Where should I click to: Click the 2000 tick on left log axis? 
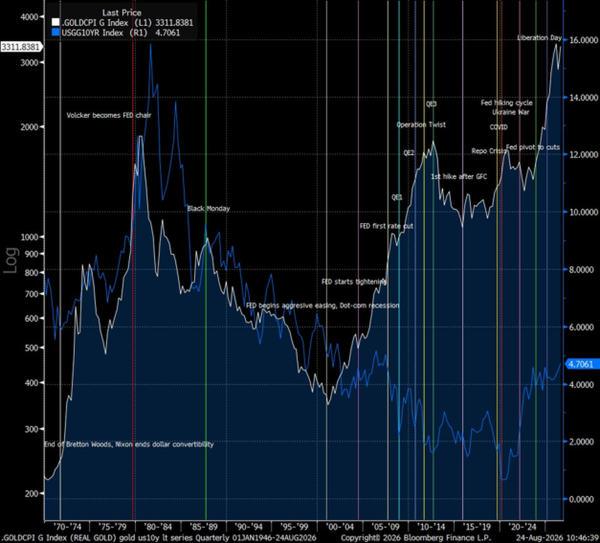click(29, 127)
